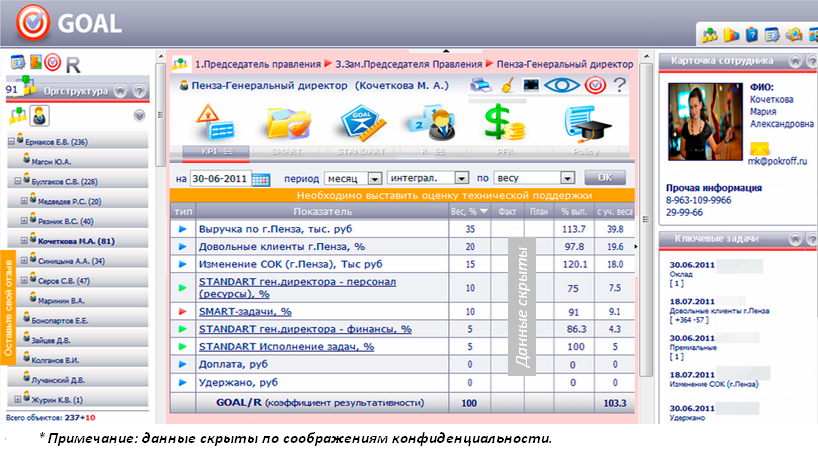Click the large R letter icon
Screen dimensions: 818x458
click(x=73, y=65)
